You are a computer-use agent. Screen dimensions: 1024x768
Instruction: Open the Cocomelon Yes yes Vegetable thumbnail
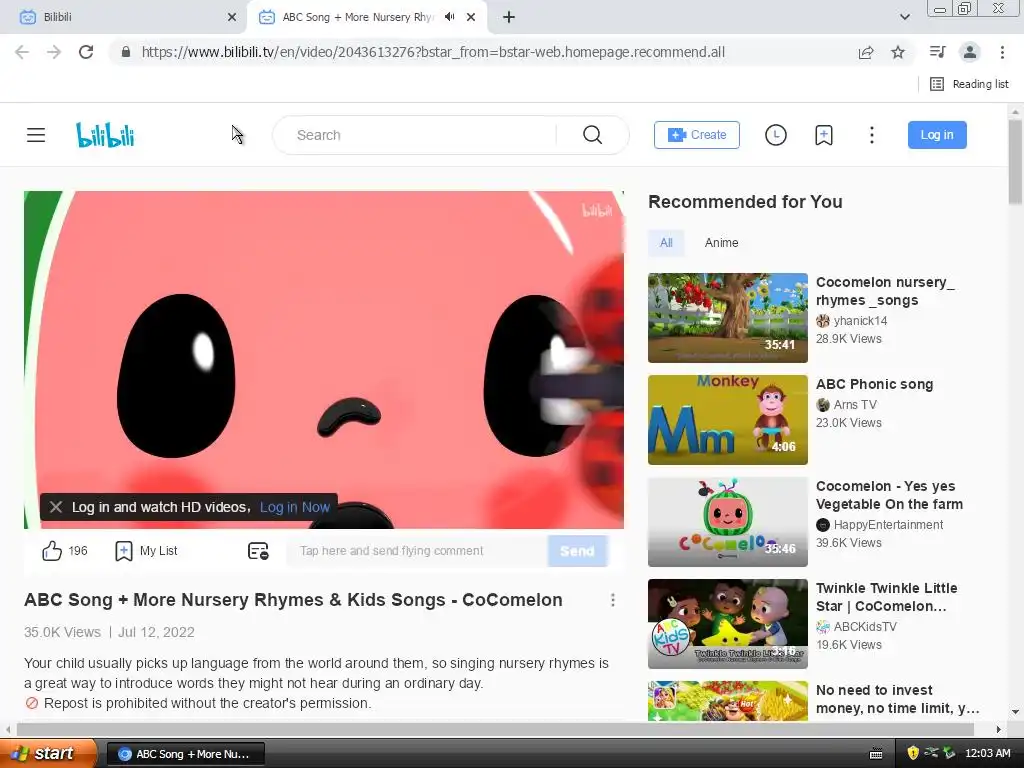pos(728,522)
